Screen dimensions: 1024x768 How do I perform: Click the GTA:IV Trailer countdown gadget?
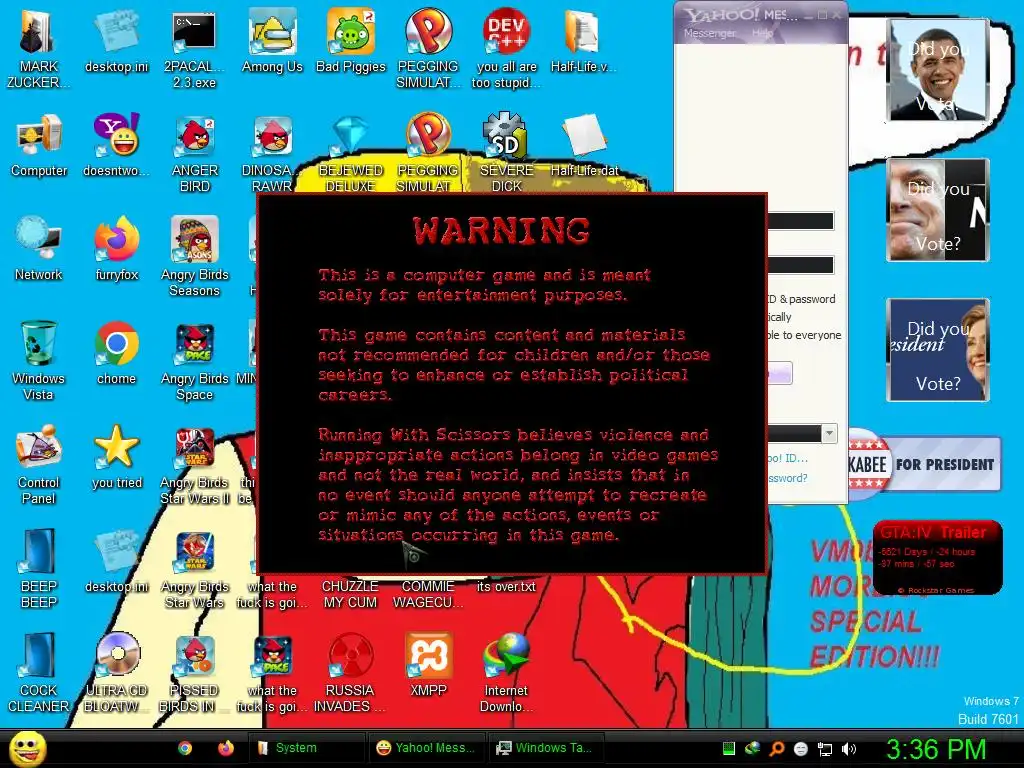tap(937, 558)
